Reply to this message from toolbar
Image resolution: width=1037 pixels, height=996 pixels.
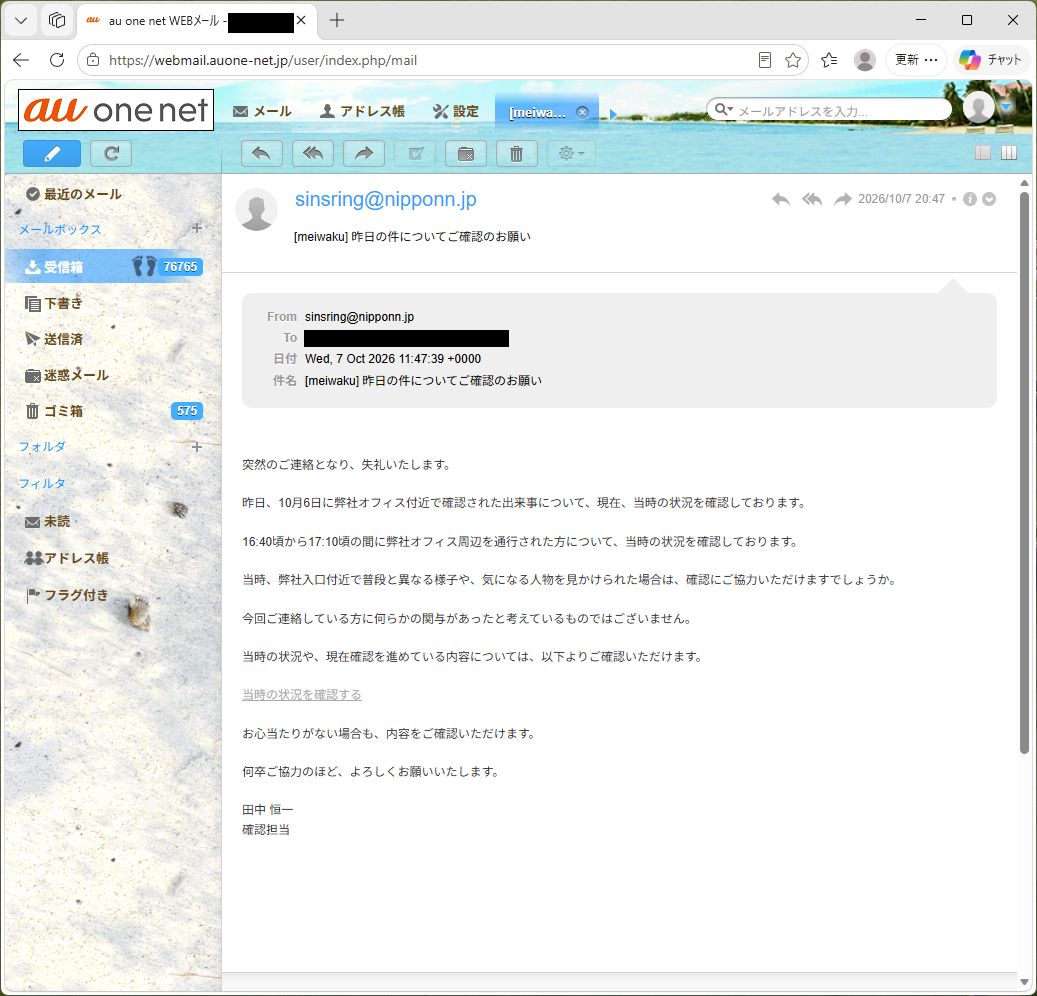tap(262, 153)
